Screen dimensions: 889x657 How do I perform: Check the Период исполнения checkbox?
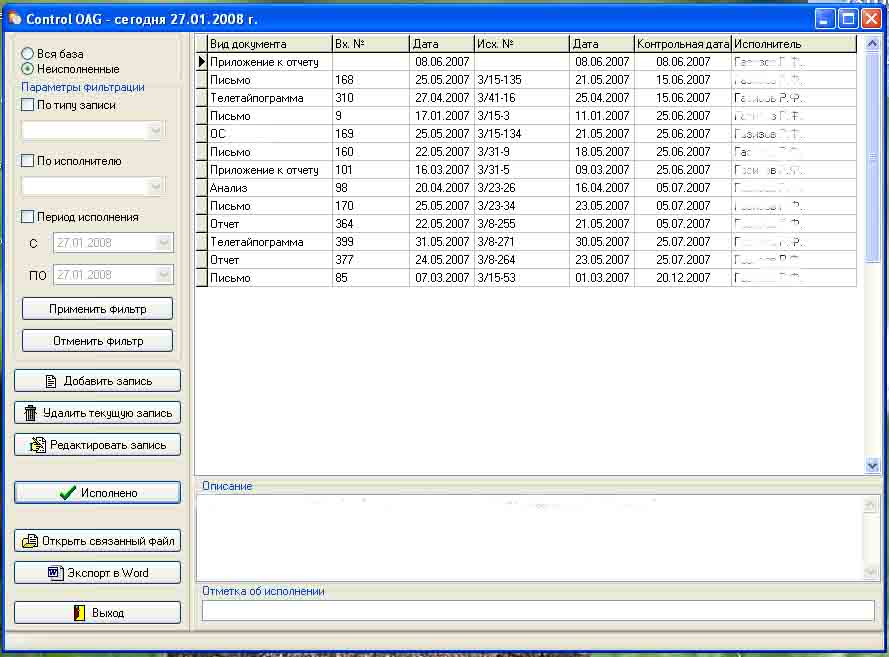[28, 217]
